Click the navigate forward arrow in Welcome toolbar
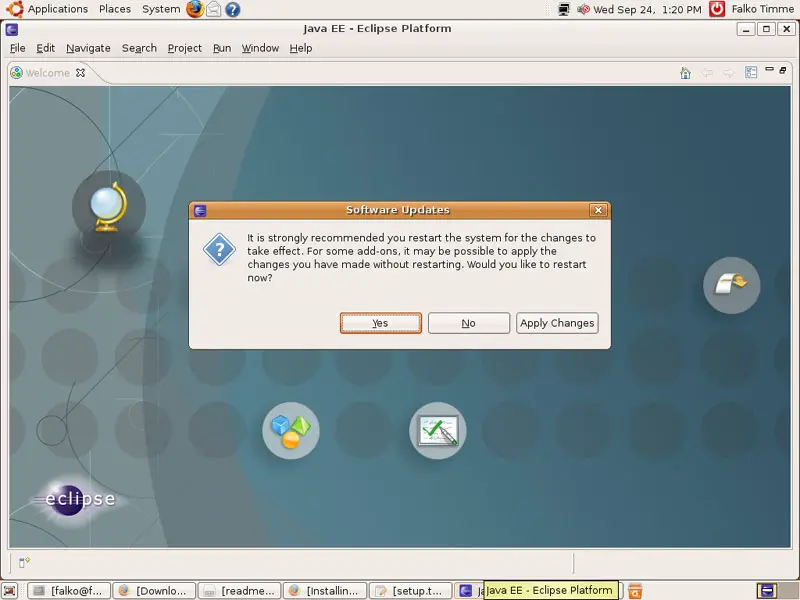The image size is (800, 600). 729,73
